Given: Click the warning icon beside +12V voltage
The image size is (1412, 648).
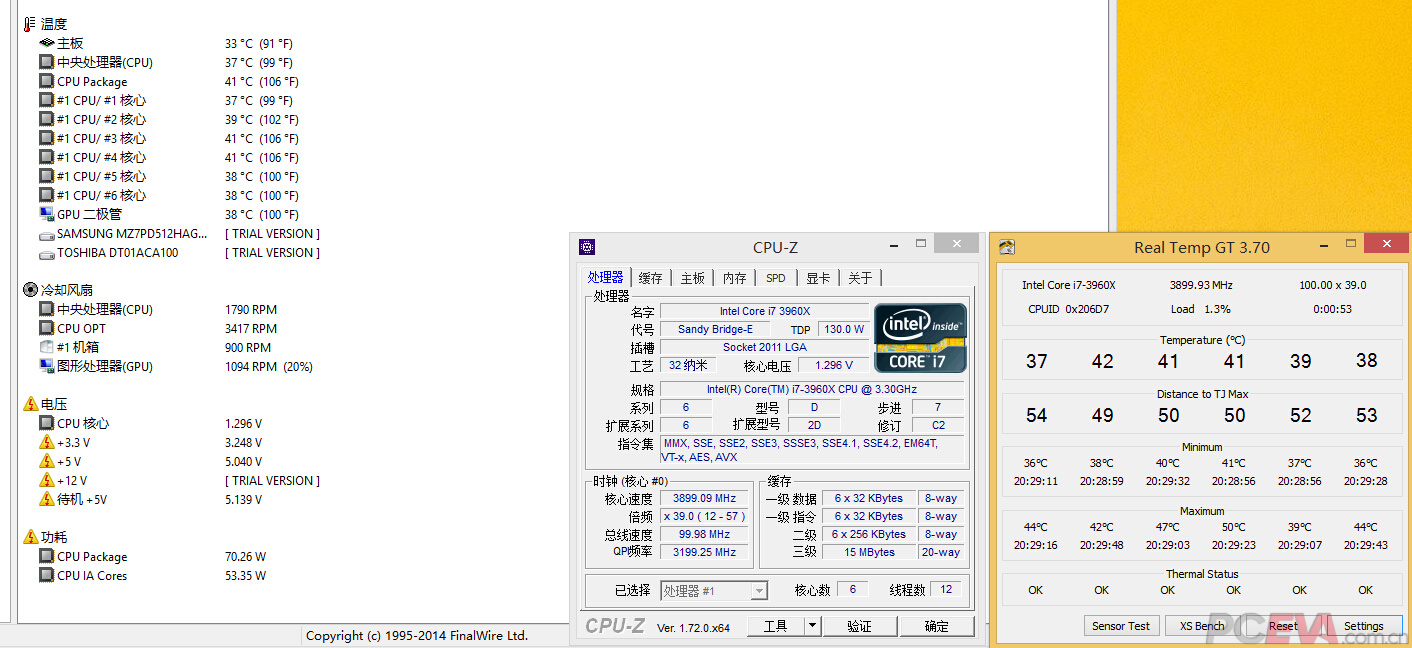Looking at the screenshot, I should [46, 480].
